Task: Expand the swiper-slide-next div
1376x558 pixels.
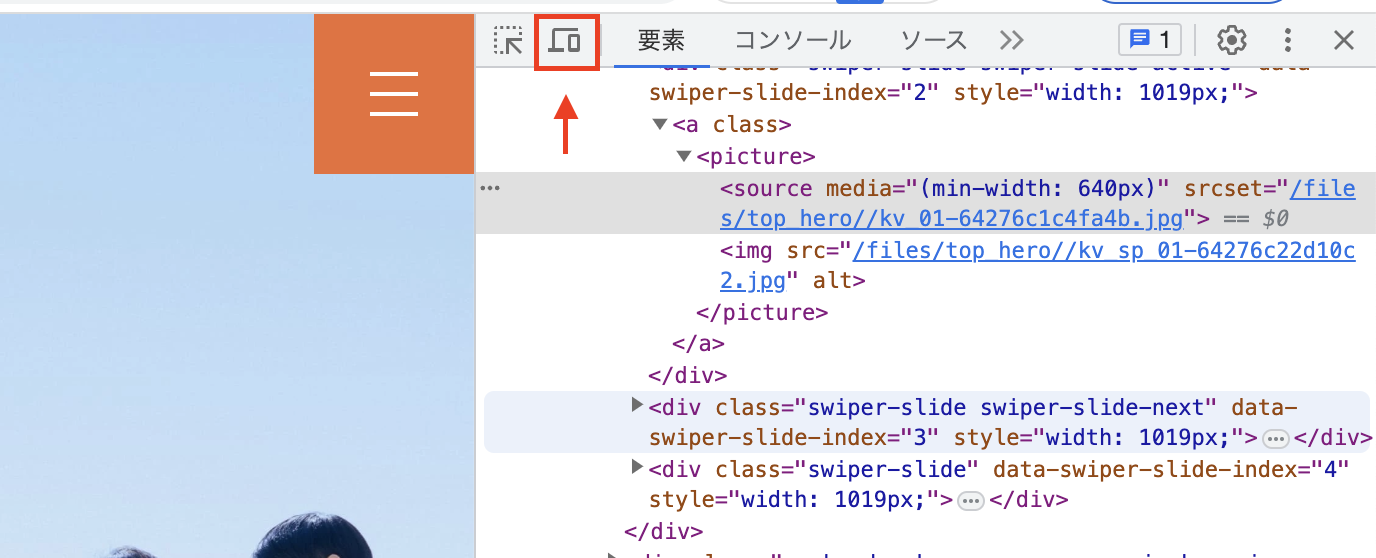Action: point(637,405)
